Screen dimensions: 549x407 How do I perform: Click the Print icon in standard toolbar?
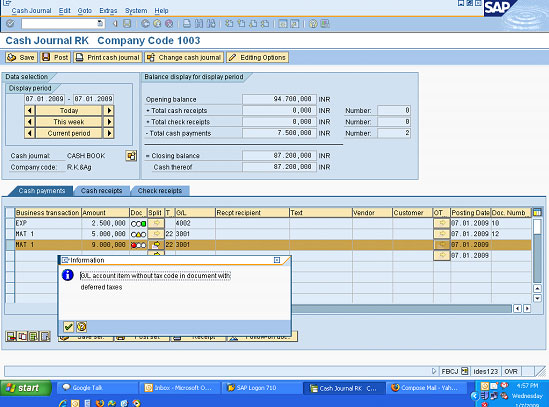click(x=187, y=23)
